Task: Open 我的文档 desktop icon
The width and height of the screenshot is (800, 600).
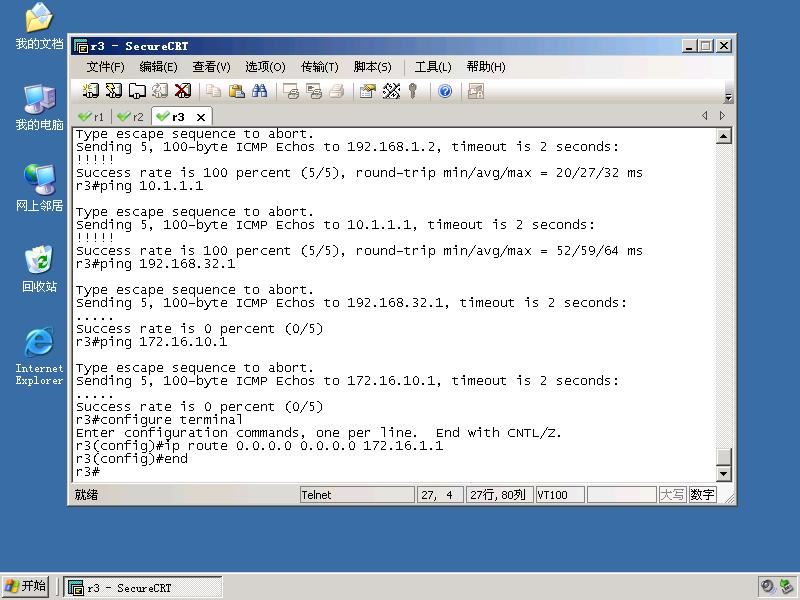Action: click(x=39, y=27)
